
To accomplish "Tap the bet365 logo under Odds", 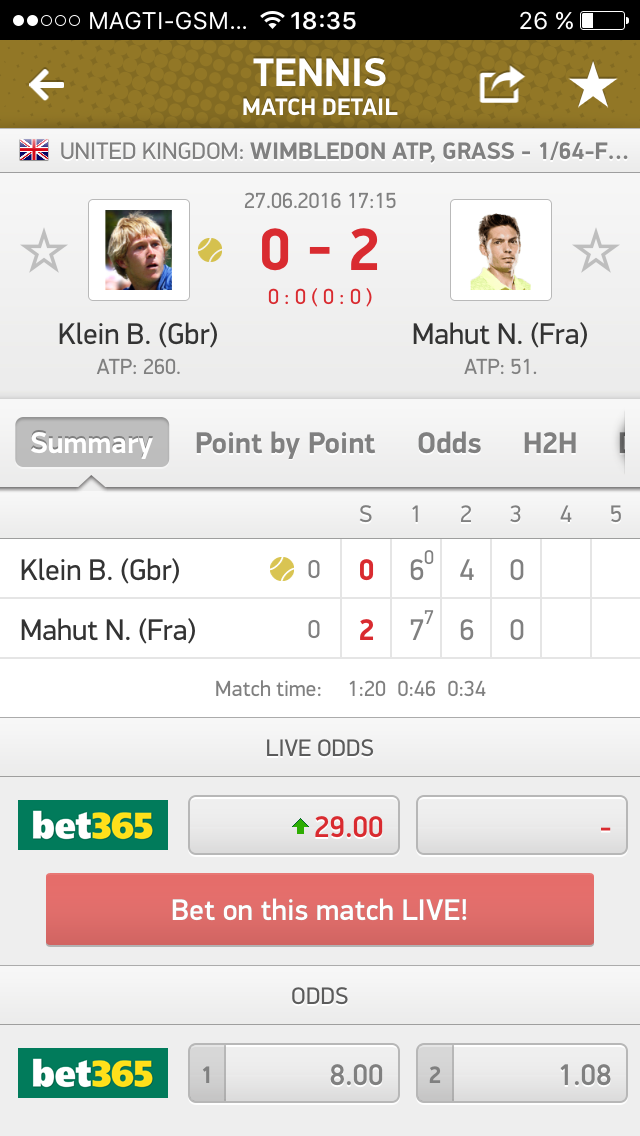I will pyautogui.click(x=93, y=1074).
